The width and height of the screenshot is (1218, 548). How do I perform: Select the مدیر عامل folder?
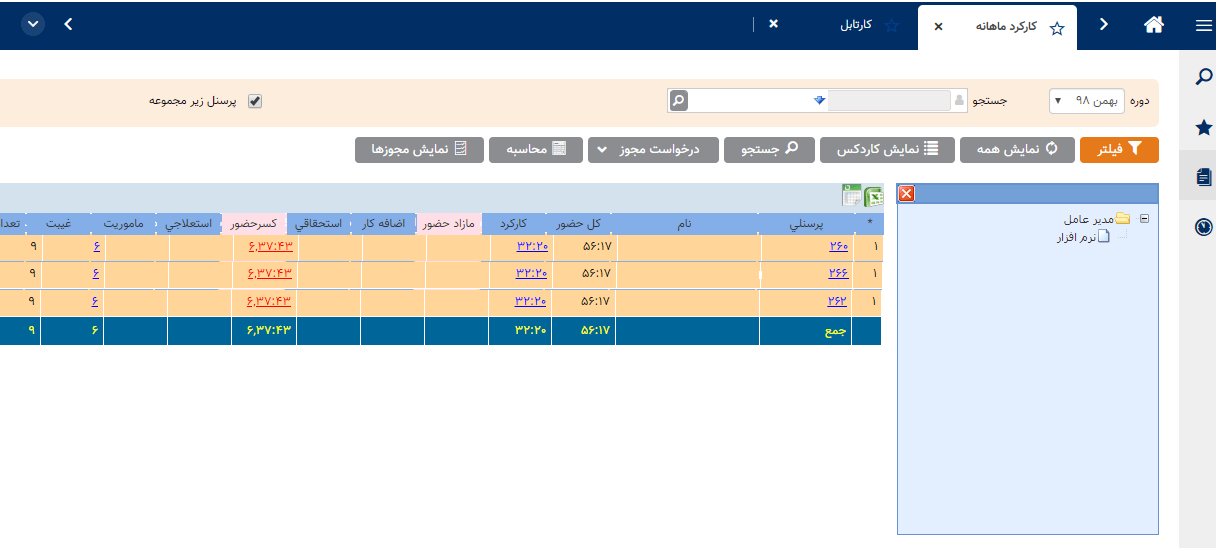[x=1096, y=218]
